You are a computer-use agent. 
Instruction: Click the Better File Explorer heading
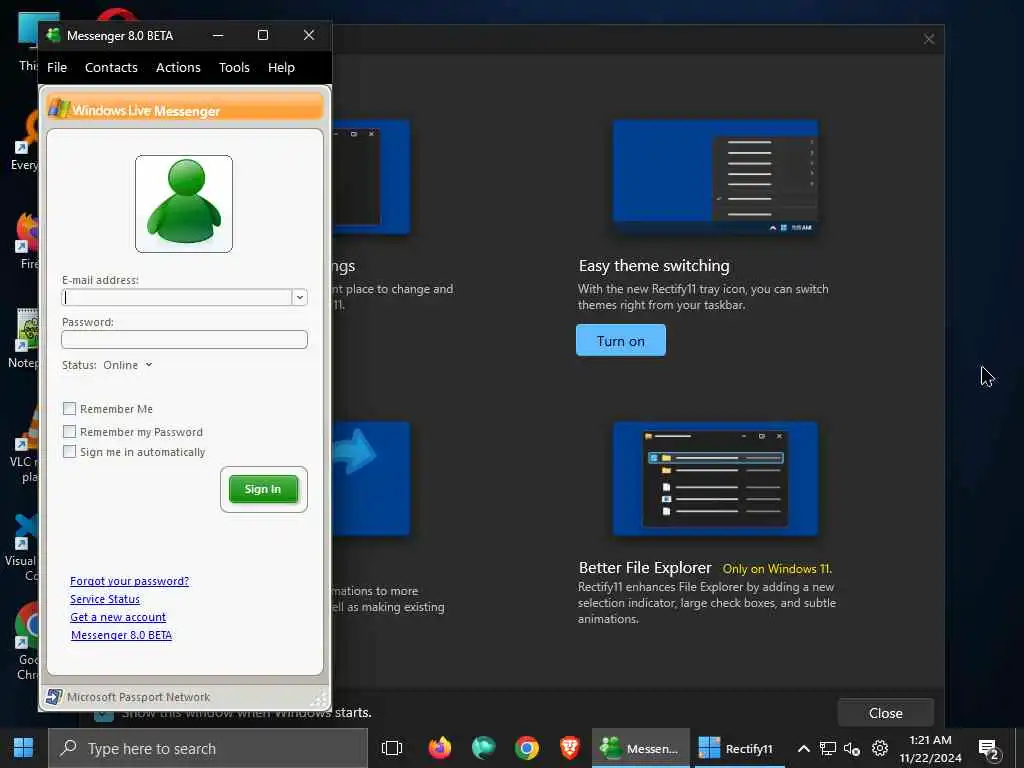click(645, 568)
